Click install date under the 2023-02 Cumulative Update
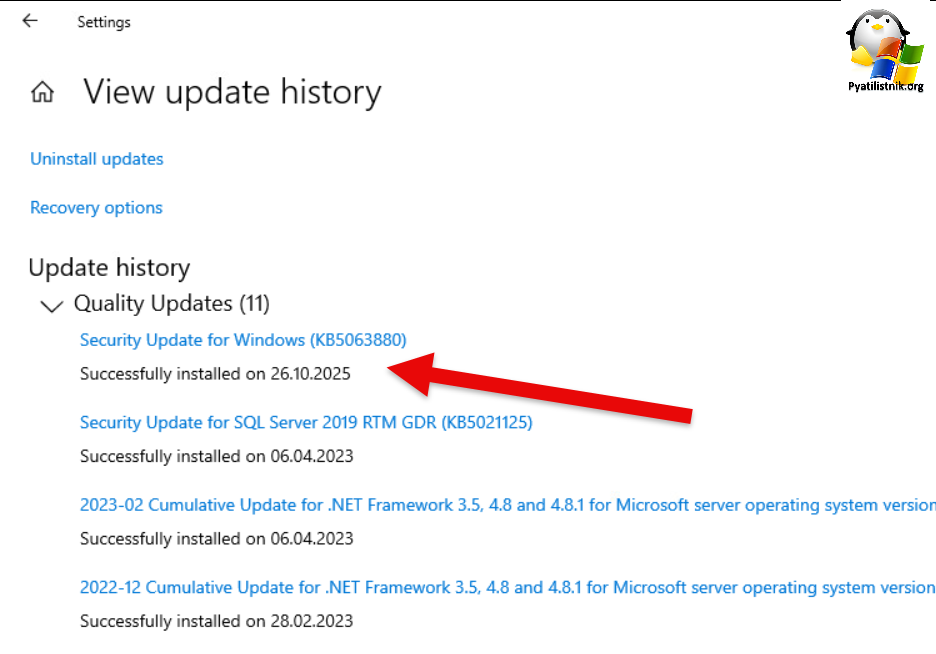Screen dimensions: 936x654 point(216,539)
